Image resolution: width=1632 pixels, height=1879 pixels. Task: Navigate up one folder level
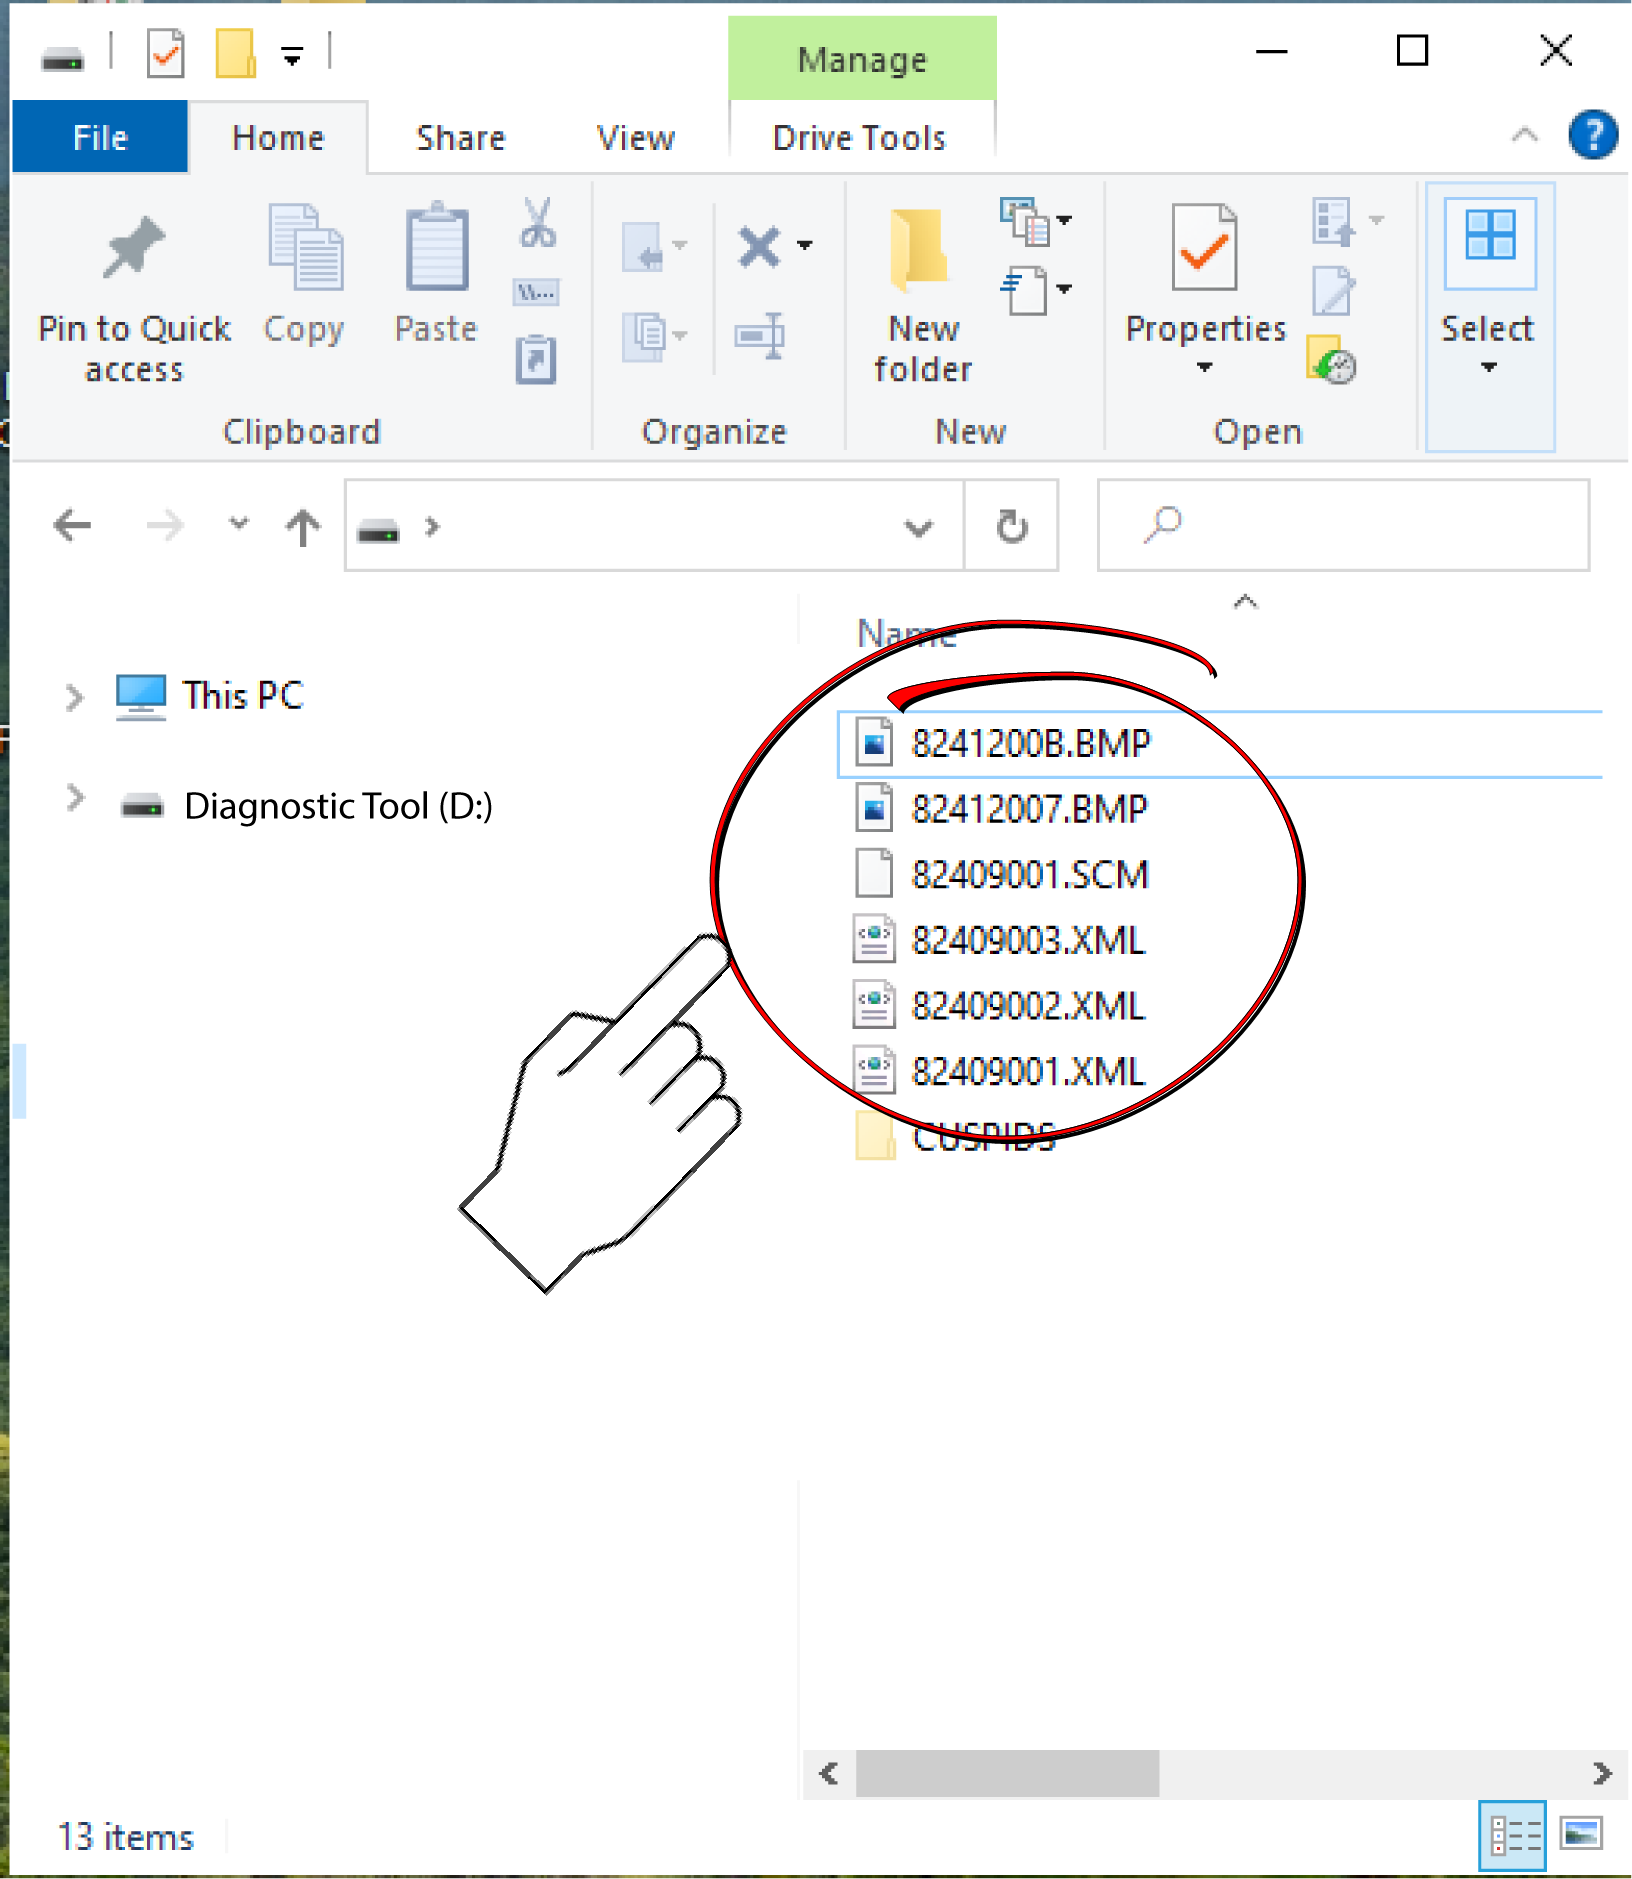point(303,526)
